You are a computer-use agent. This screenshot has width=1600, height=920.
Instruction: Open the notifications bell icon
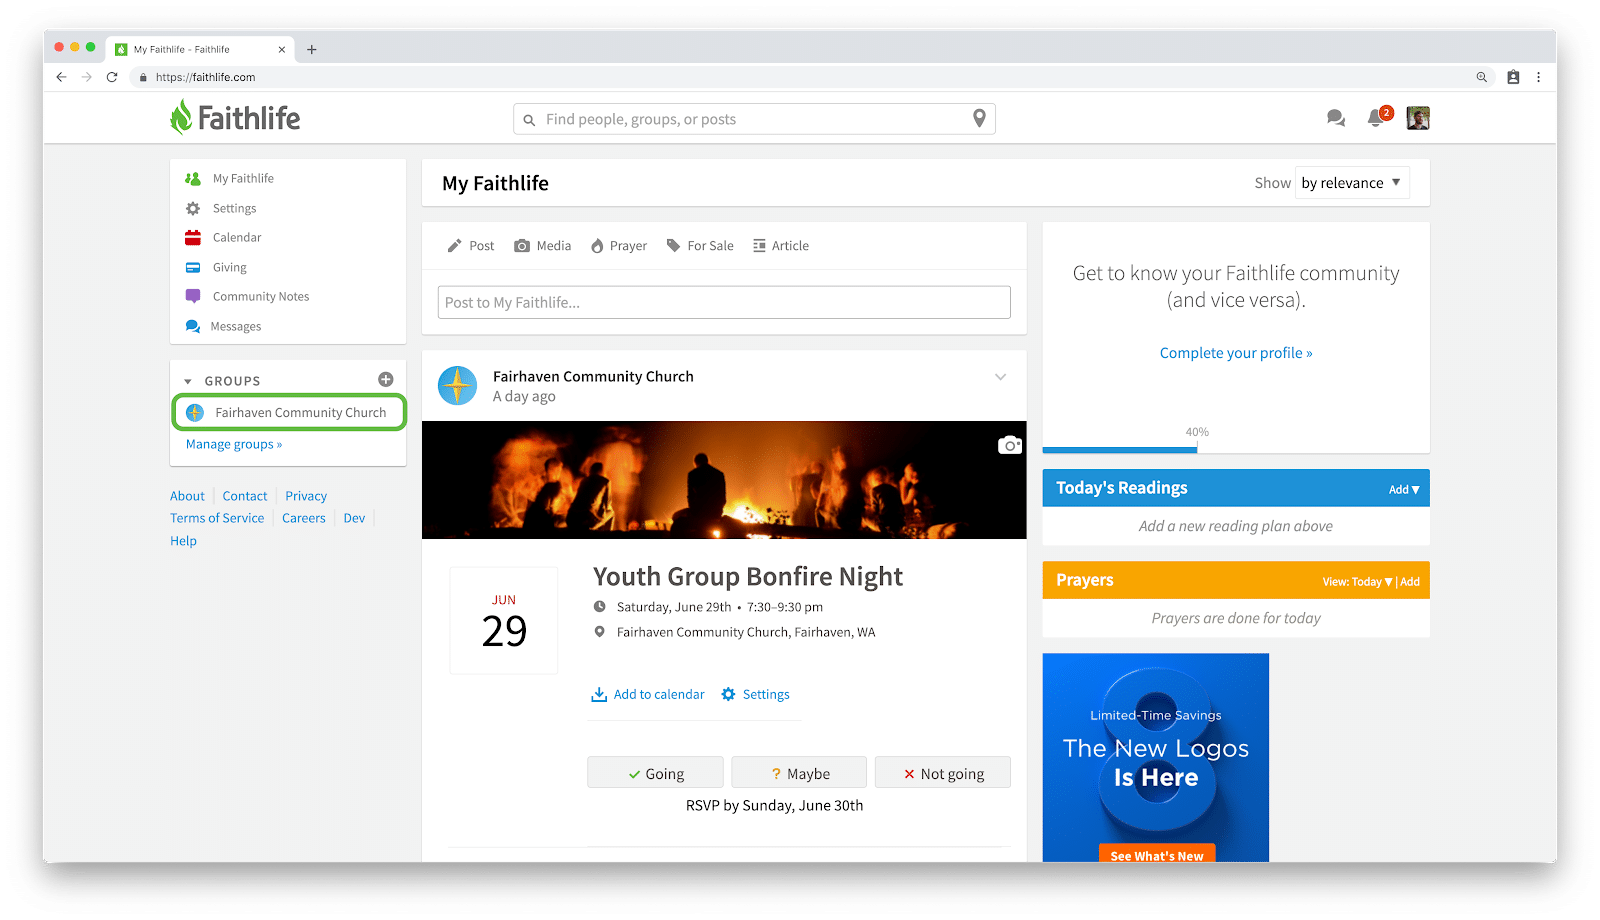1377,118
